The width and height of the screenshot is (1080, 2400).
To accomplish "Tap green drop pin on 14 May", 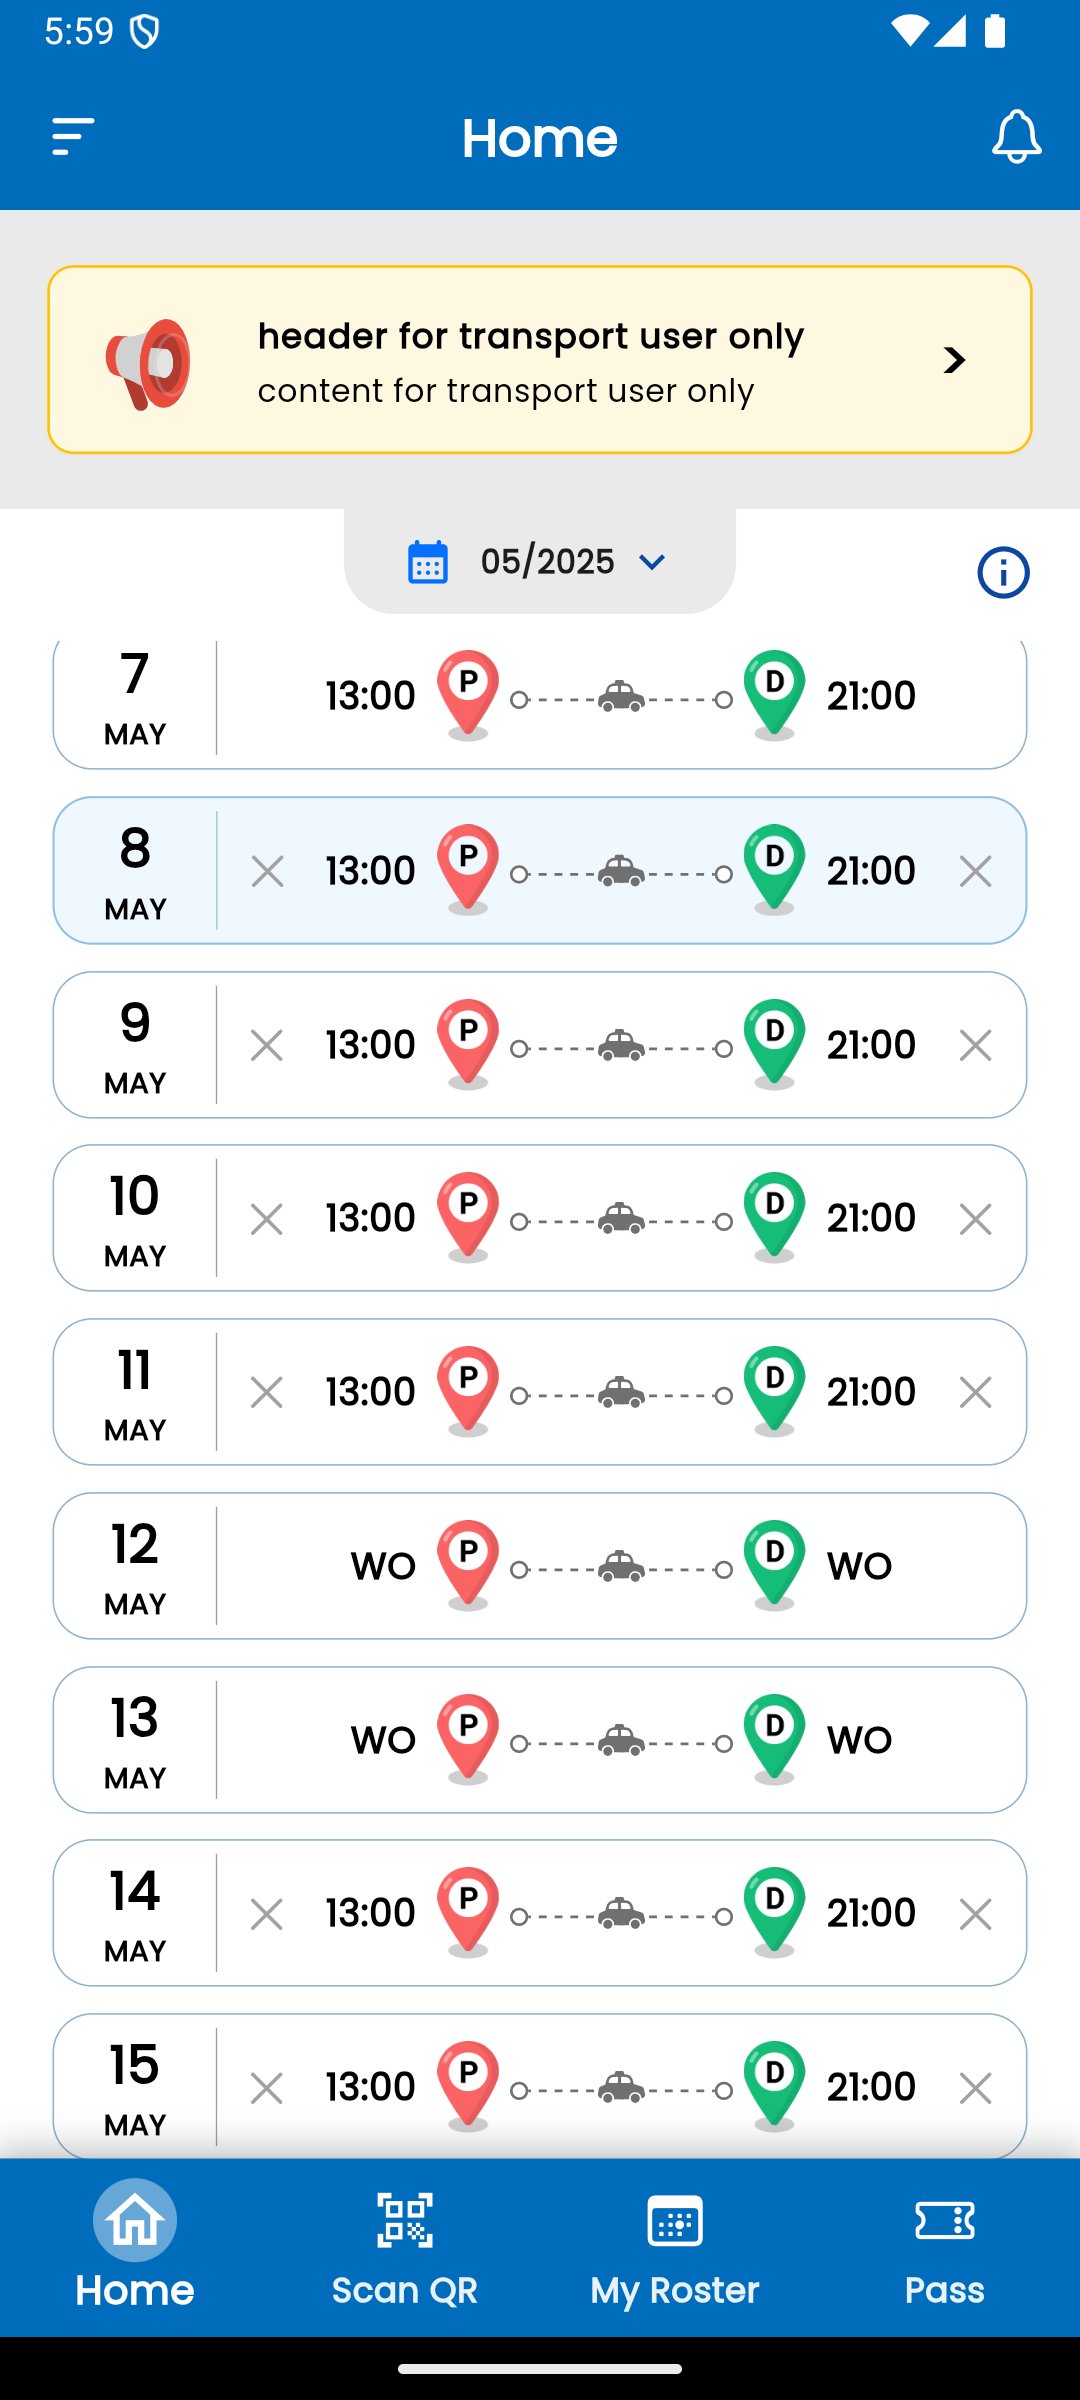I will click(x=774, y=1909).
